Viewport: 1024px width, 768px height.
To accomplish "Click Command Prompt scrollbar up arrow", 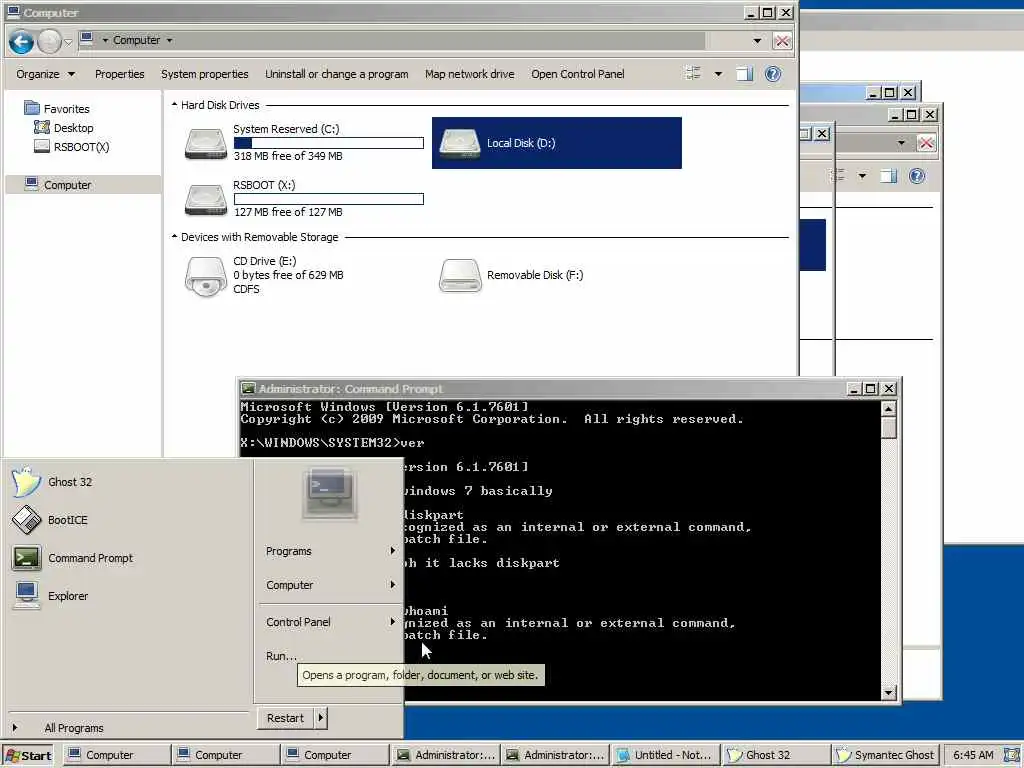I will click(x=888, y=409).
